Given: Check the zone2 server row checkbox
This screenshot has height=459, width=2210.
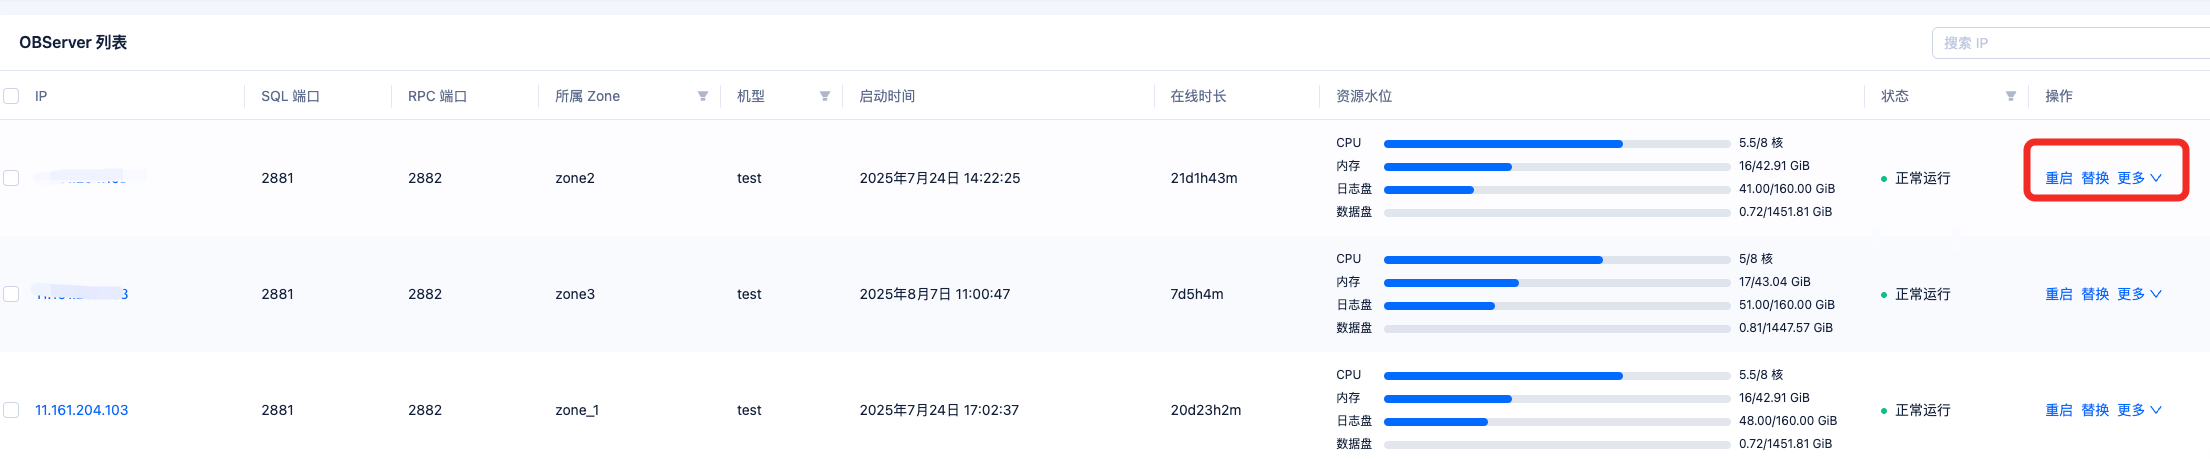Looking at the screenshot, I should pyautogui.click(x=11, y=178).
